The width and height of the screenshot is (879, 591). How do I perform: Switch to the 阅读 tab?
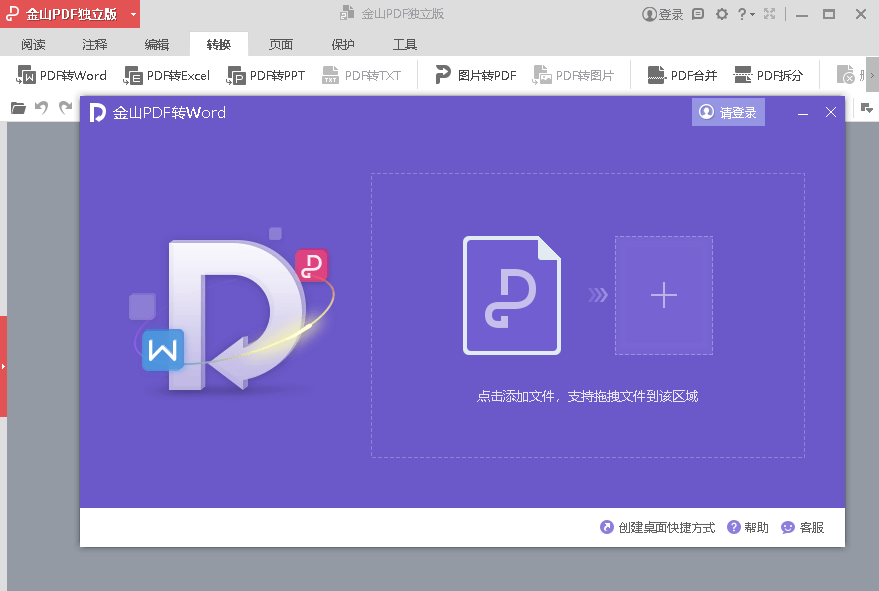(x=34, y=44)
